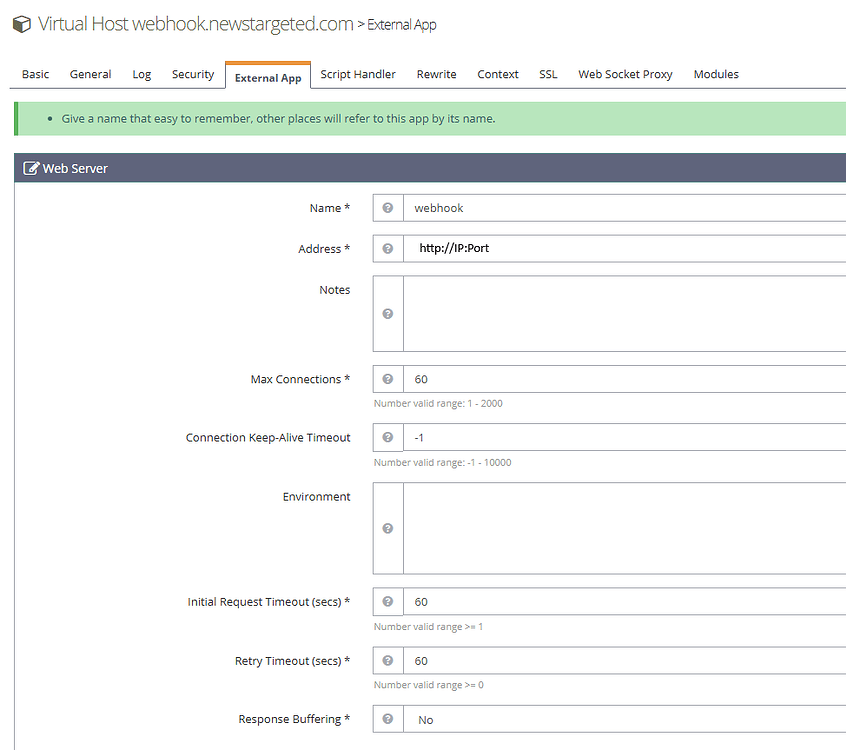Image resolution: width=846 pixels, height=750 pixels.
Task: Open the Script Handler tab
Action: (358, 74)
